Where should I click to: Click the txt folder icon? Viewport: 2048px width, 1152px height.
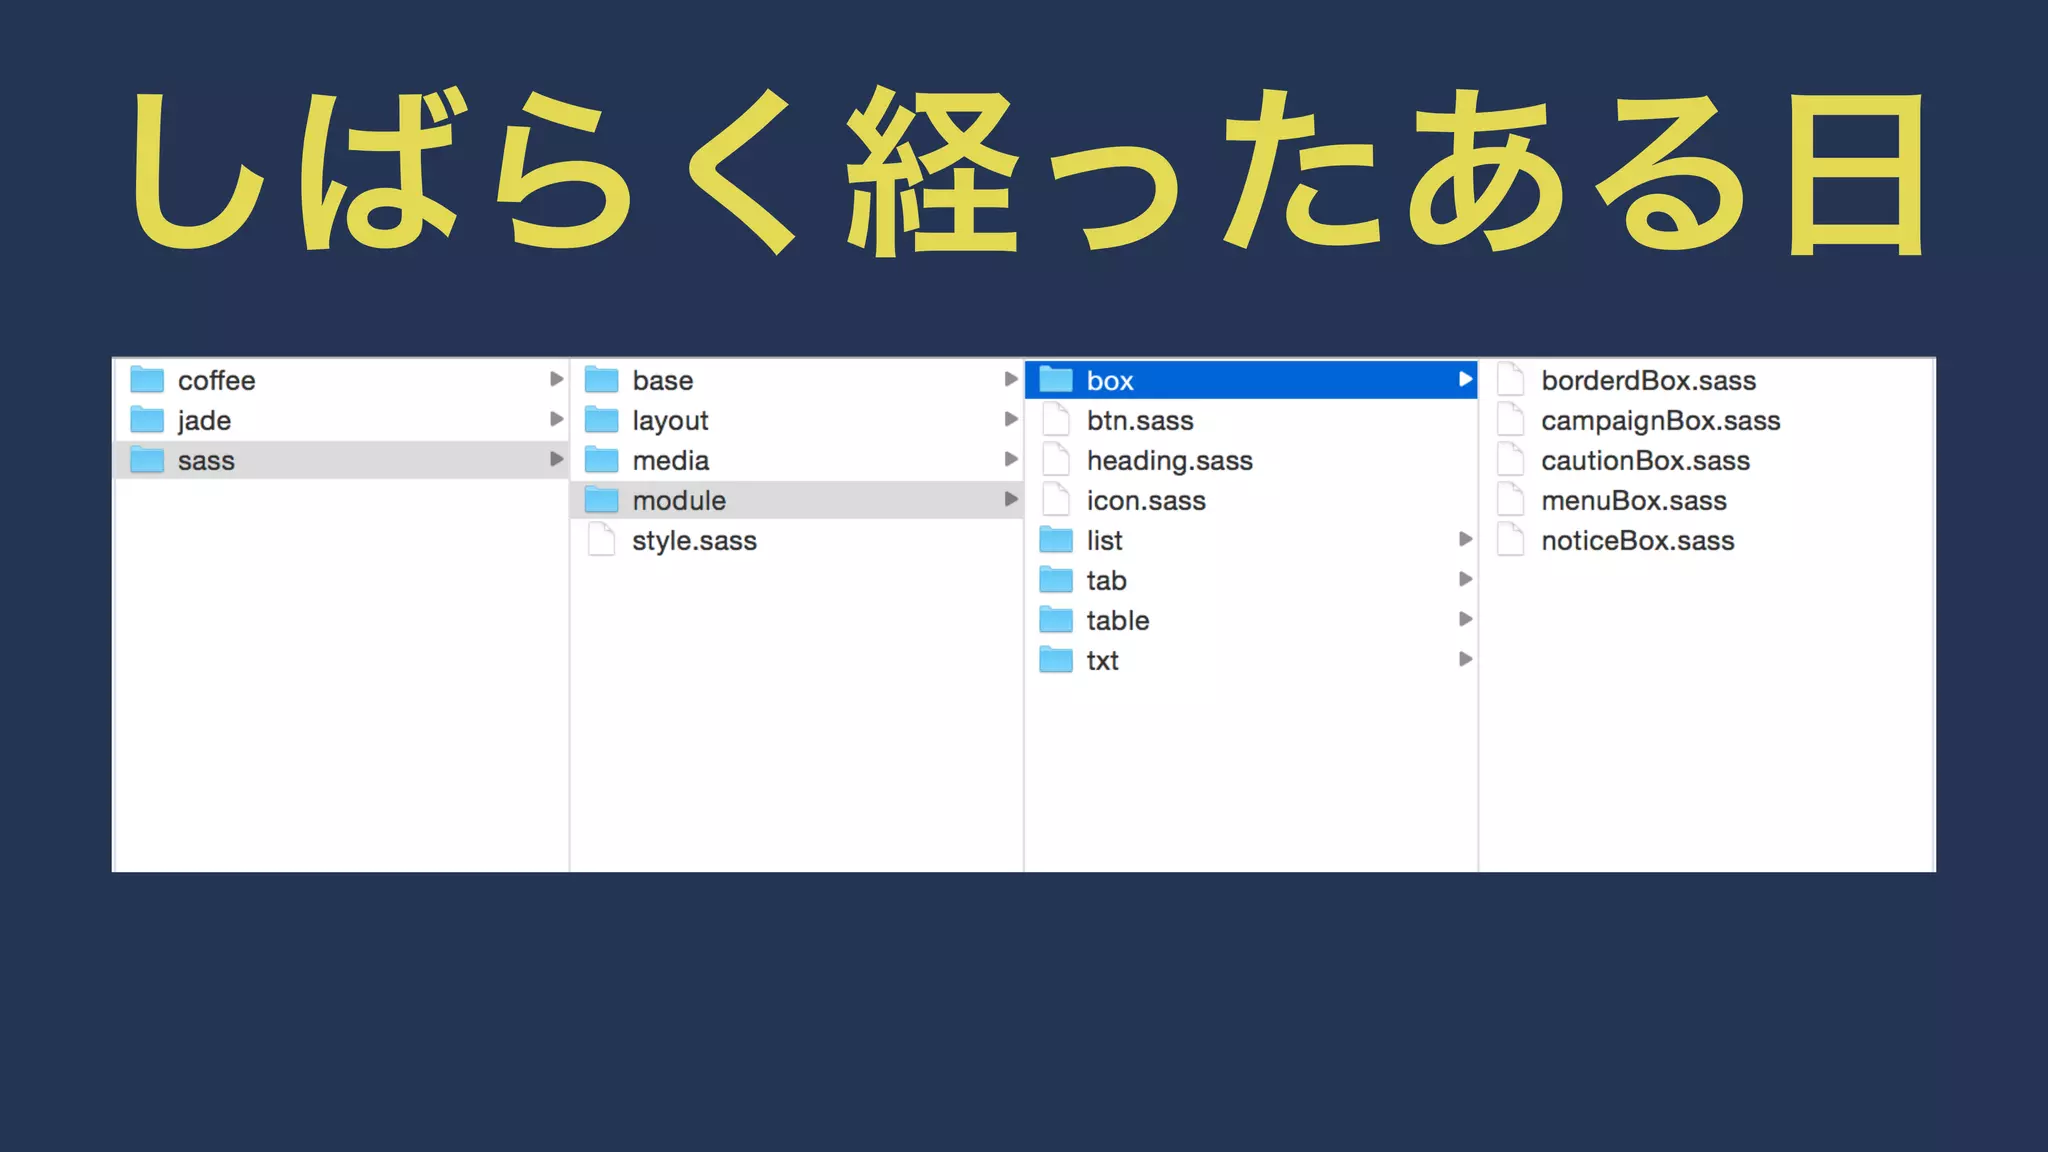pyautogui.click(x=1056, y=660)
